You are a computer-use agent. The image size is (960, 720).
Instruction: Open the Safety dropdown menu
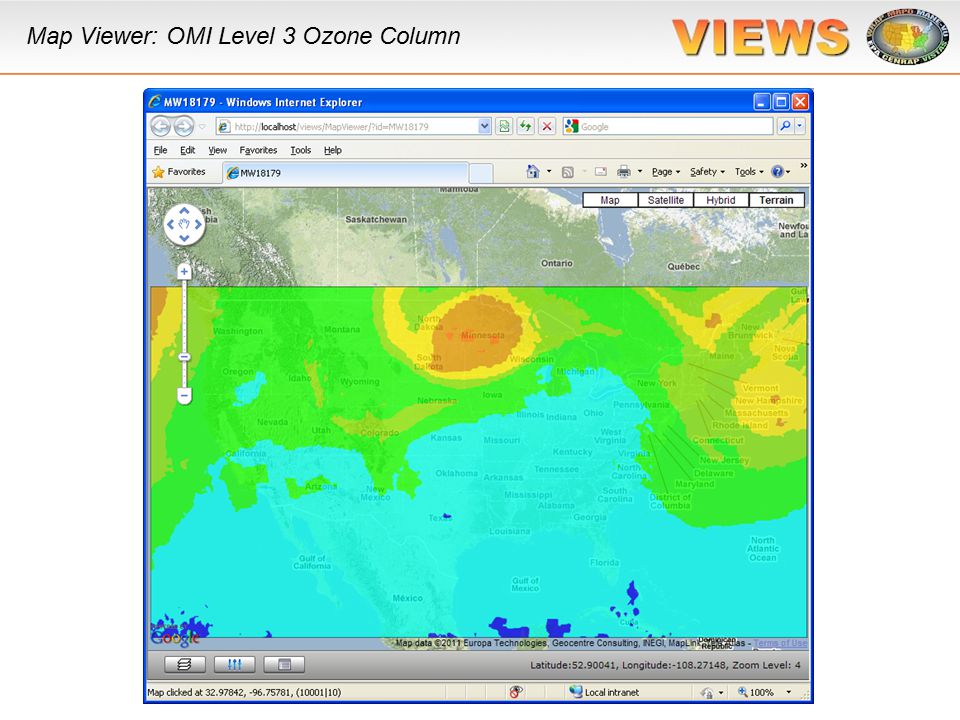pyautogui.click(x=707, y=172)
